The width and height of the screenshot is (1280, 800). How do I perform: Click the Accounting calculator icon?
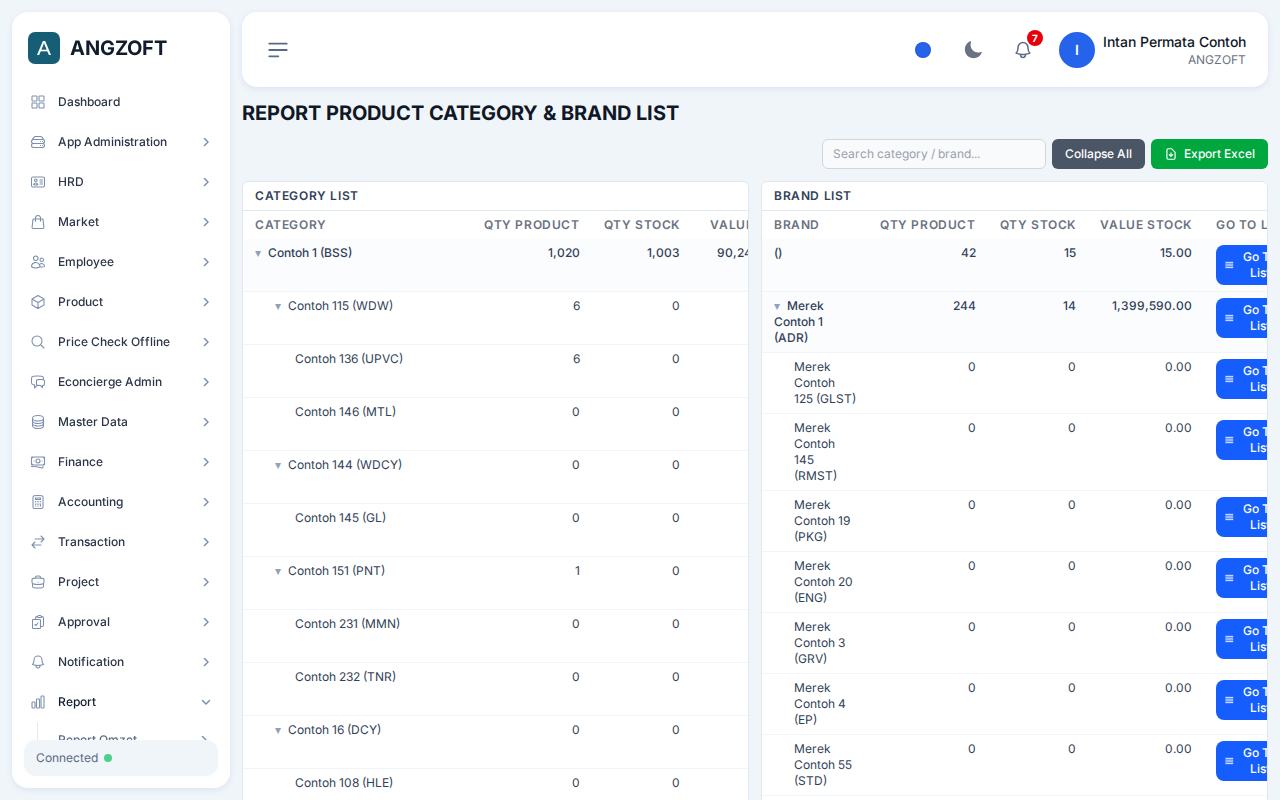click(38, 502)
